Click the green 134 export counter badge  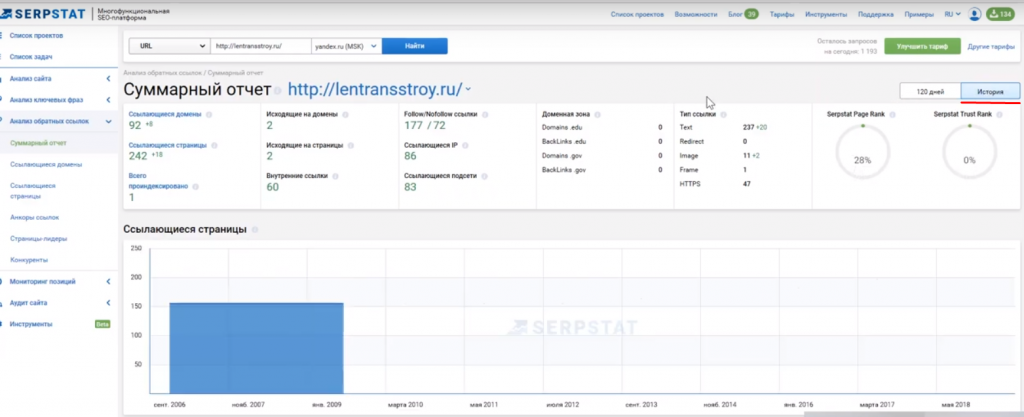tap(1001, 14)
